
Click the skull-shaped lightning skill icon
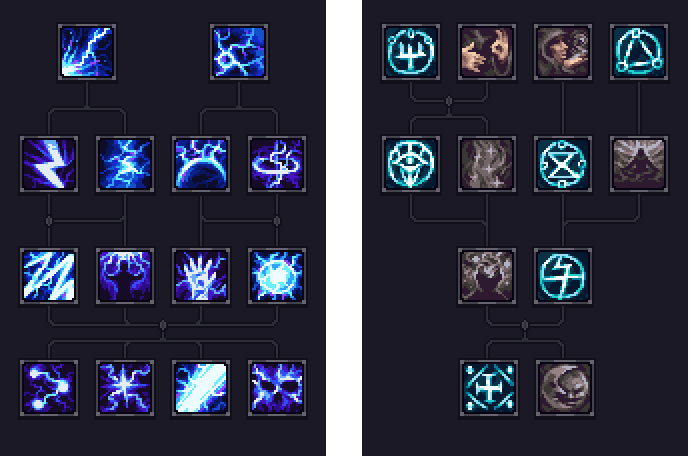tap(277, 388)
